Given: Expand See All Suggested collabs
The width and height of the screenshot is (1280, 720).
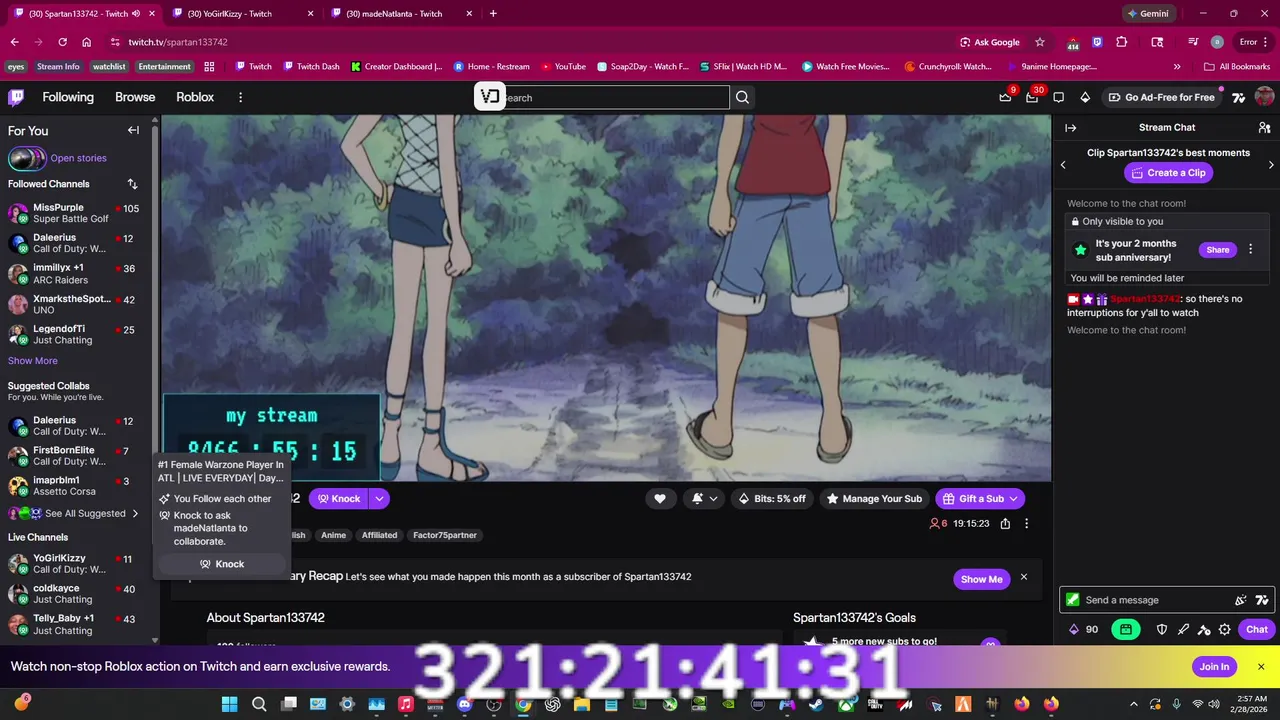Looking at the screenshot, I should (x=74, y=513).
